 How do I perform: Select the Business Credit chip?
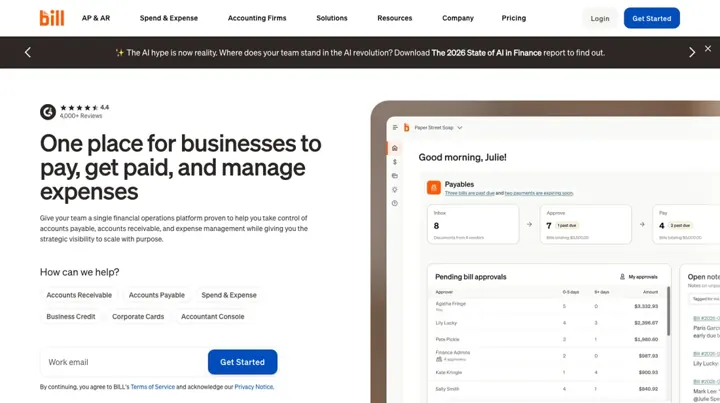(71, 317)
